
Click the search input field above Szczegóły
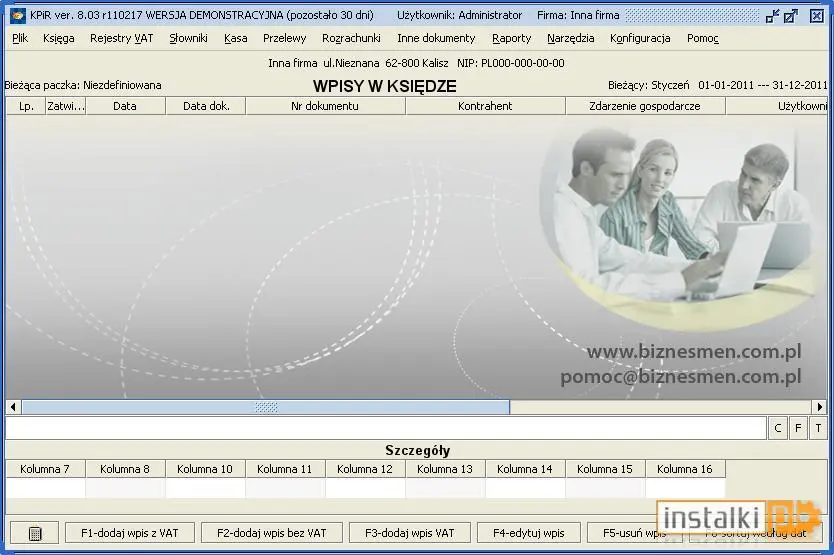pos(386,428)
